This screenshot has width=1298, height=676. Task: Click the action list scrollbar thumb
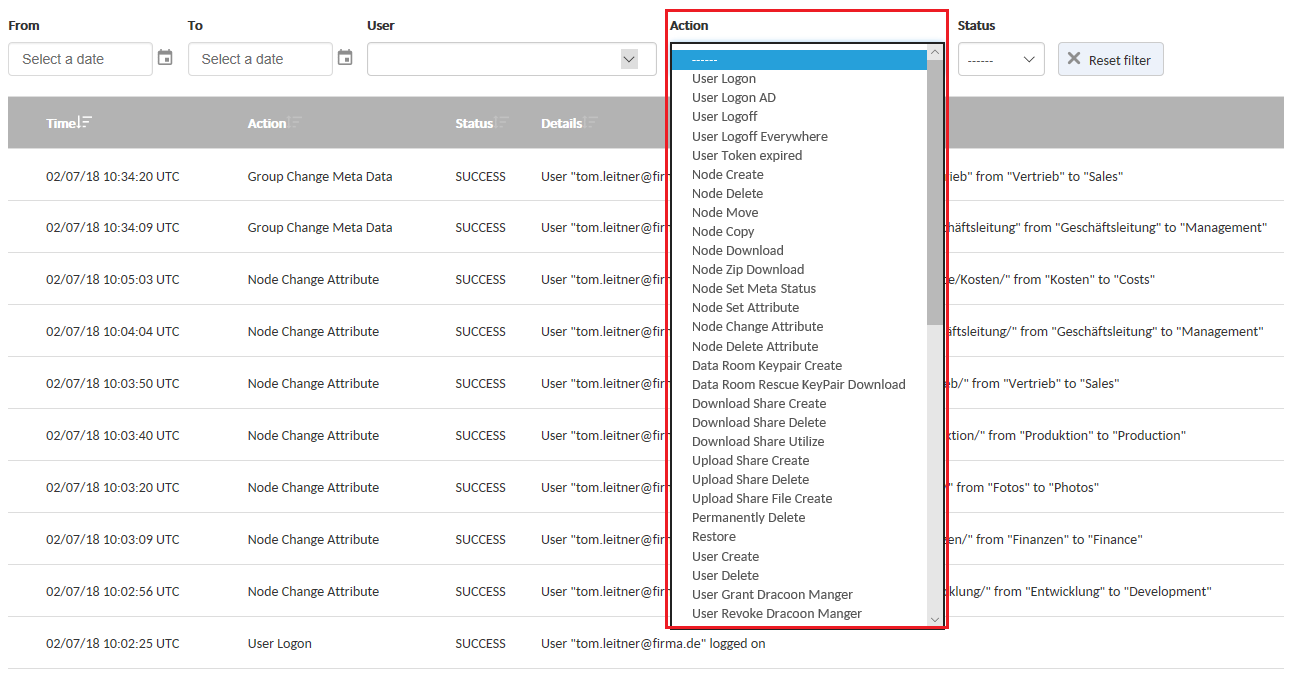(935, 191)
